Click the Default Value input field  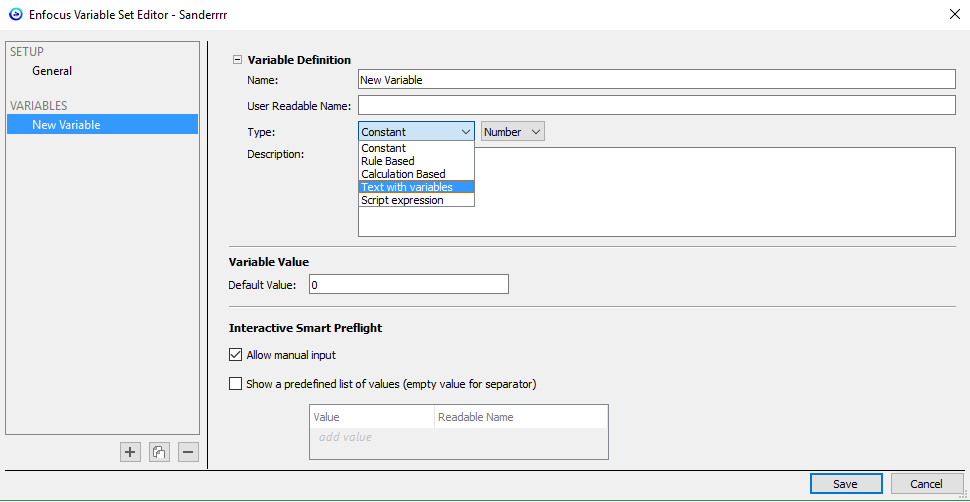click(x=408, y=285)
